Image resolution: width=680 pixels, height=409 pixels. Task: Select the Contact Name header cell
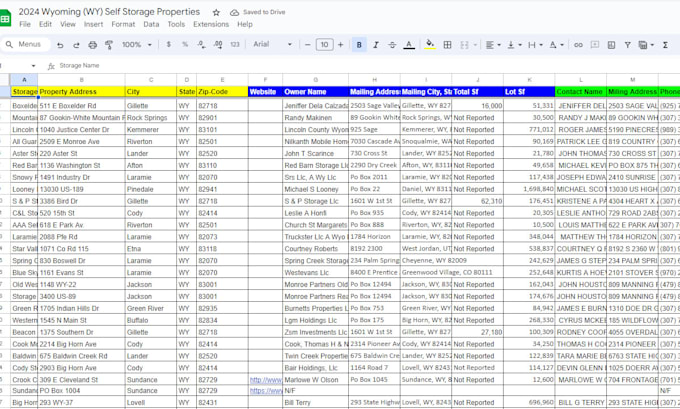click(581, 92)
